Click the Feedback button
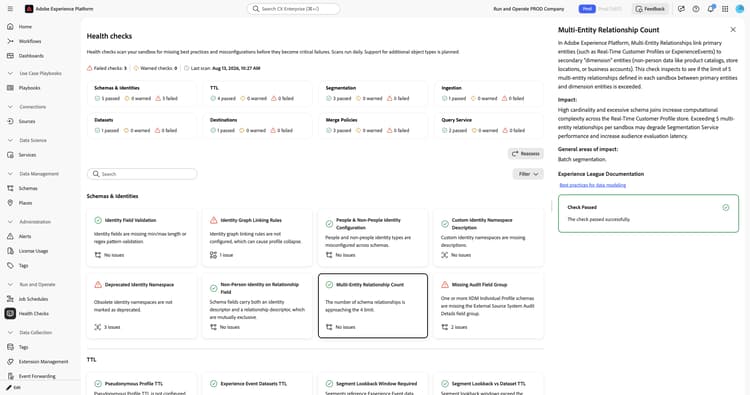 click(x=650, y=9)
